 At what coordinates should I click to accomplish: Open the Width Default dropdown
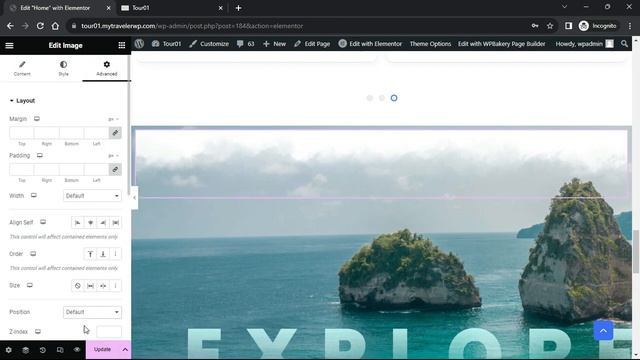click(x=92, y=196)
